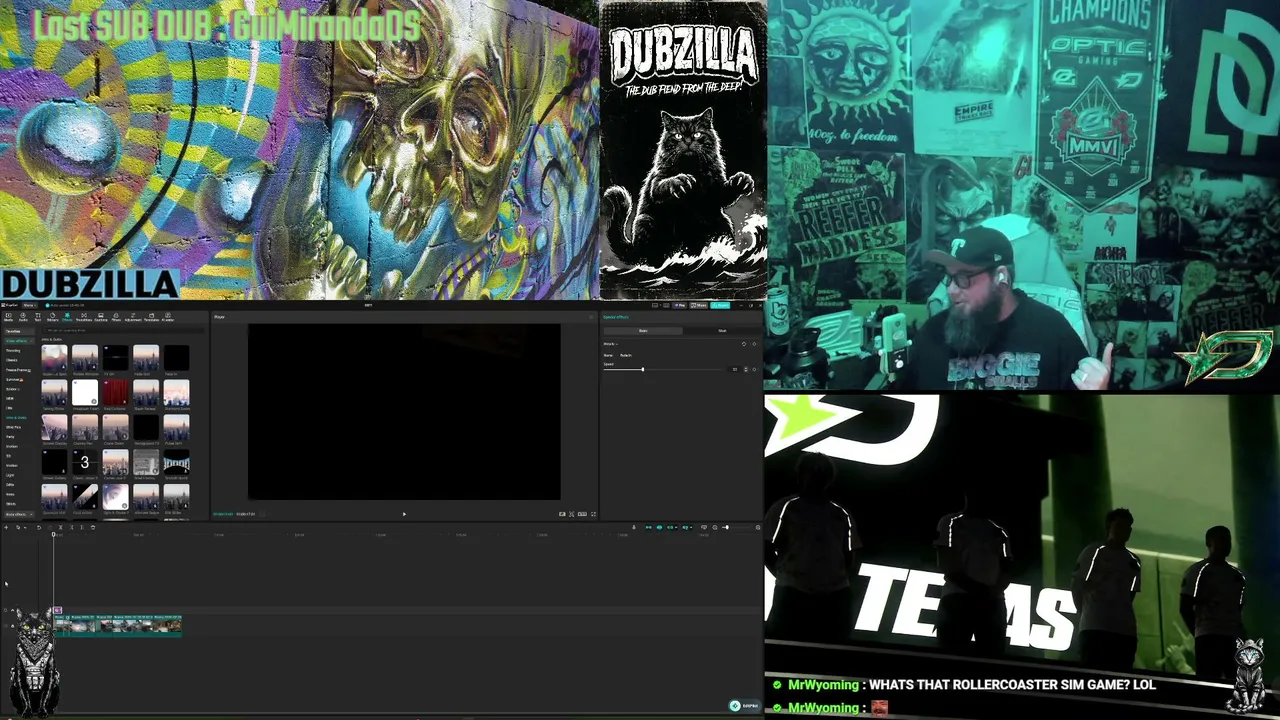Click the floating button at the timeline's bottom-right corner

pos(743,706)
